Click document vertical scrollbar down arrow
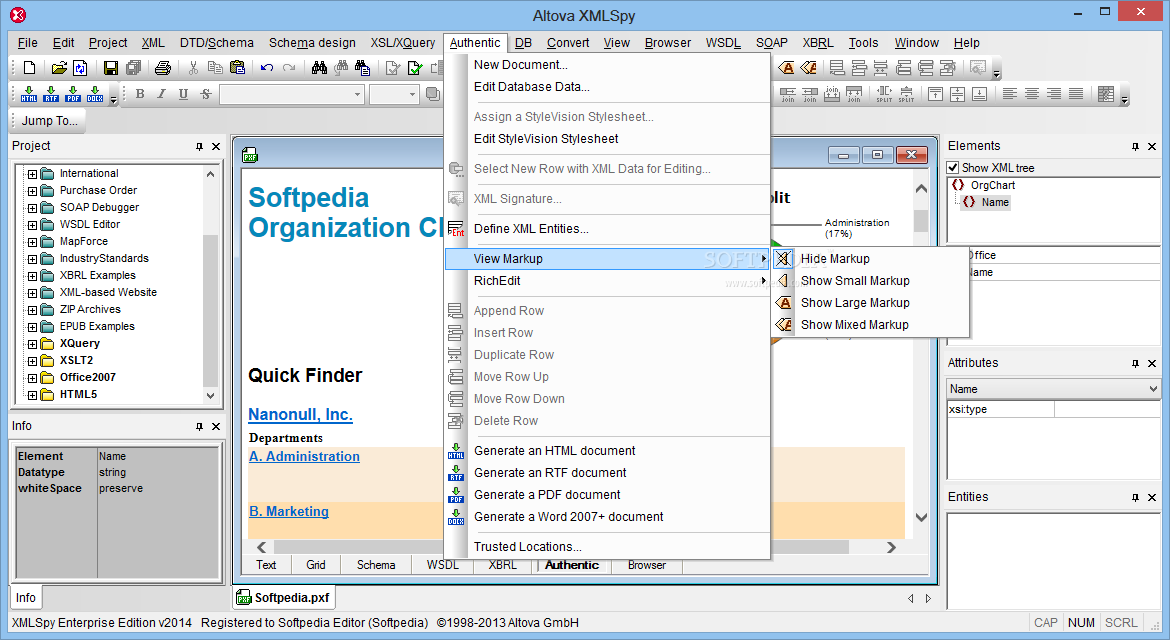Viewport: 1170px width, 640px height. coord(922,517)
